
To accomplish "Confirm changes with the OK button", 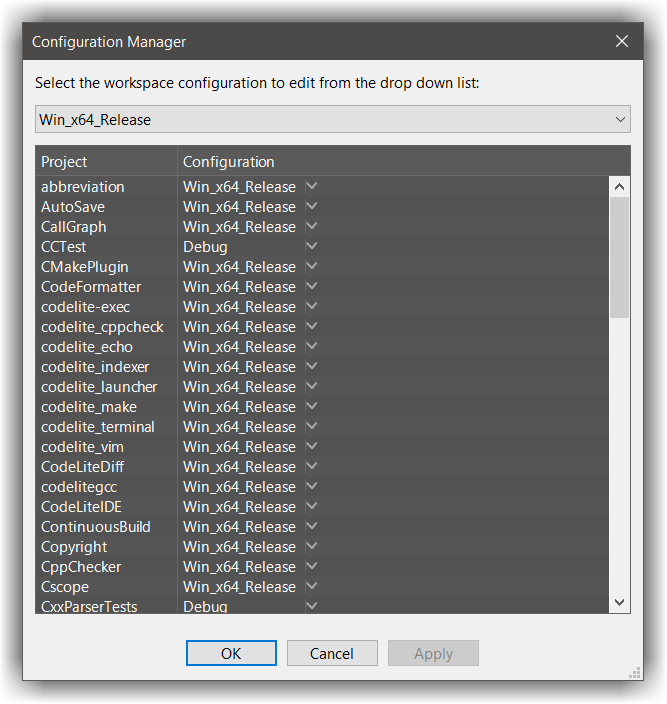I will (x=231, y=653).
